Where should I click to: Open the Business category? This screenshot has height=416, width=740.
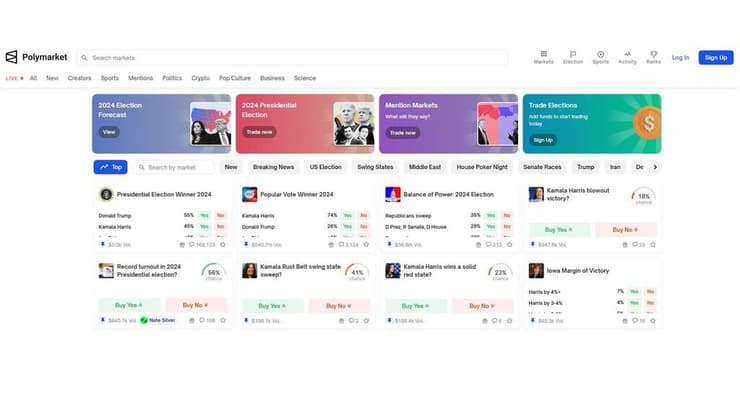pyautogui.click(x=272, y=78)
